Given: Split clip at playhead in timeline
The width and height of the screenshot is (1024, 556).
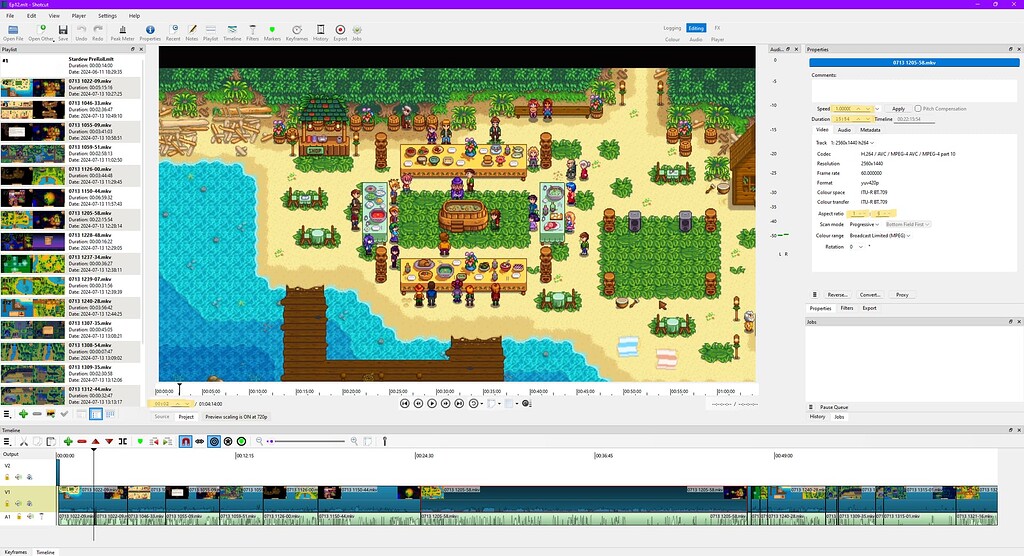Looking at the screenshot, I should (123, 442).
